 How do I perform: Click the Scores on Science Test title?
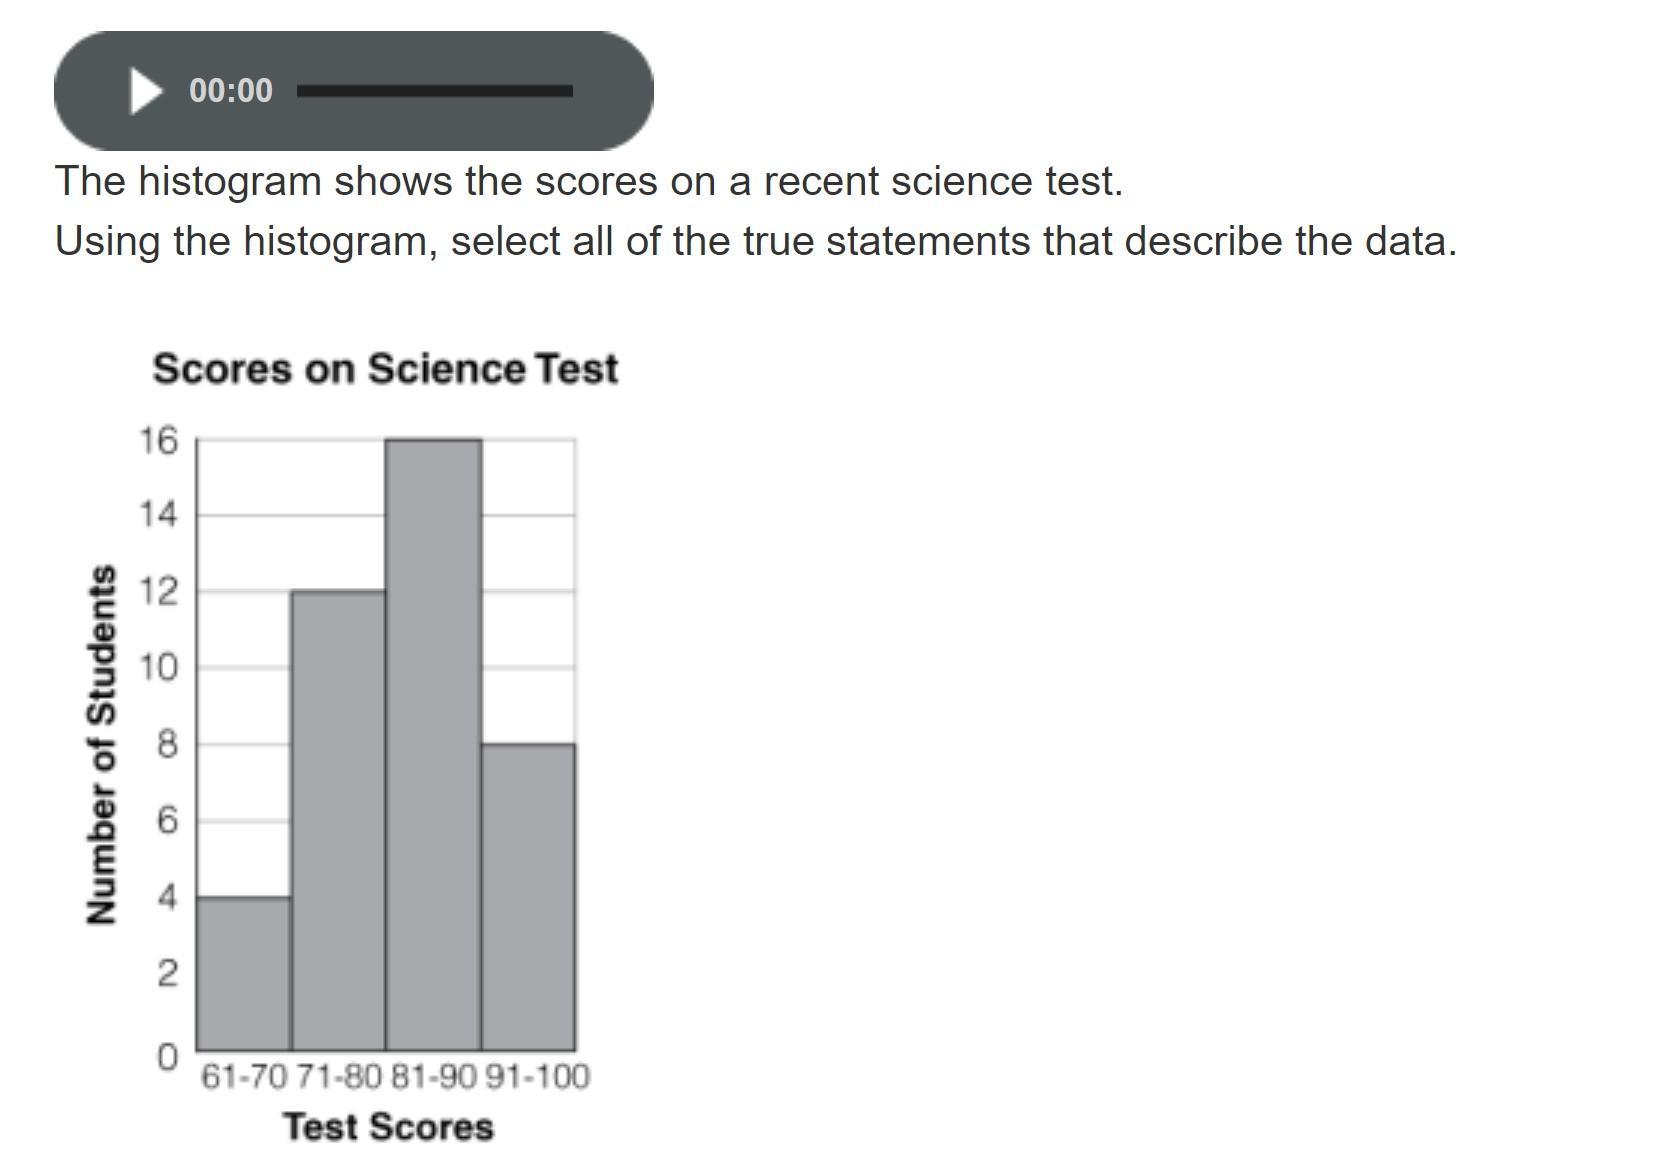tap(385, 368)
